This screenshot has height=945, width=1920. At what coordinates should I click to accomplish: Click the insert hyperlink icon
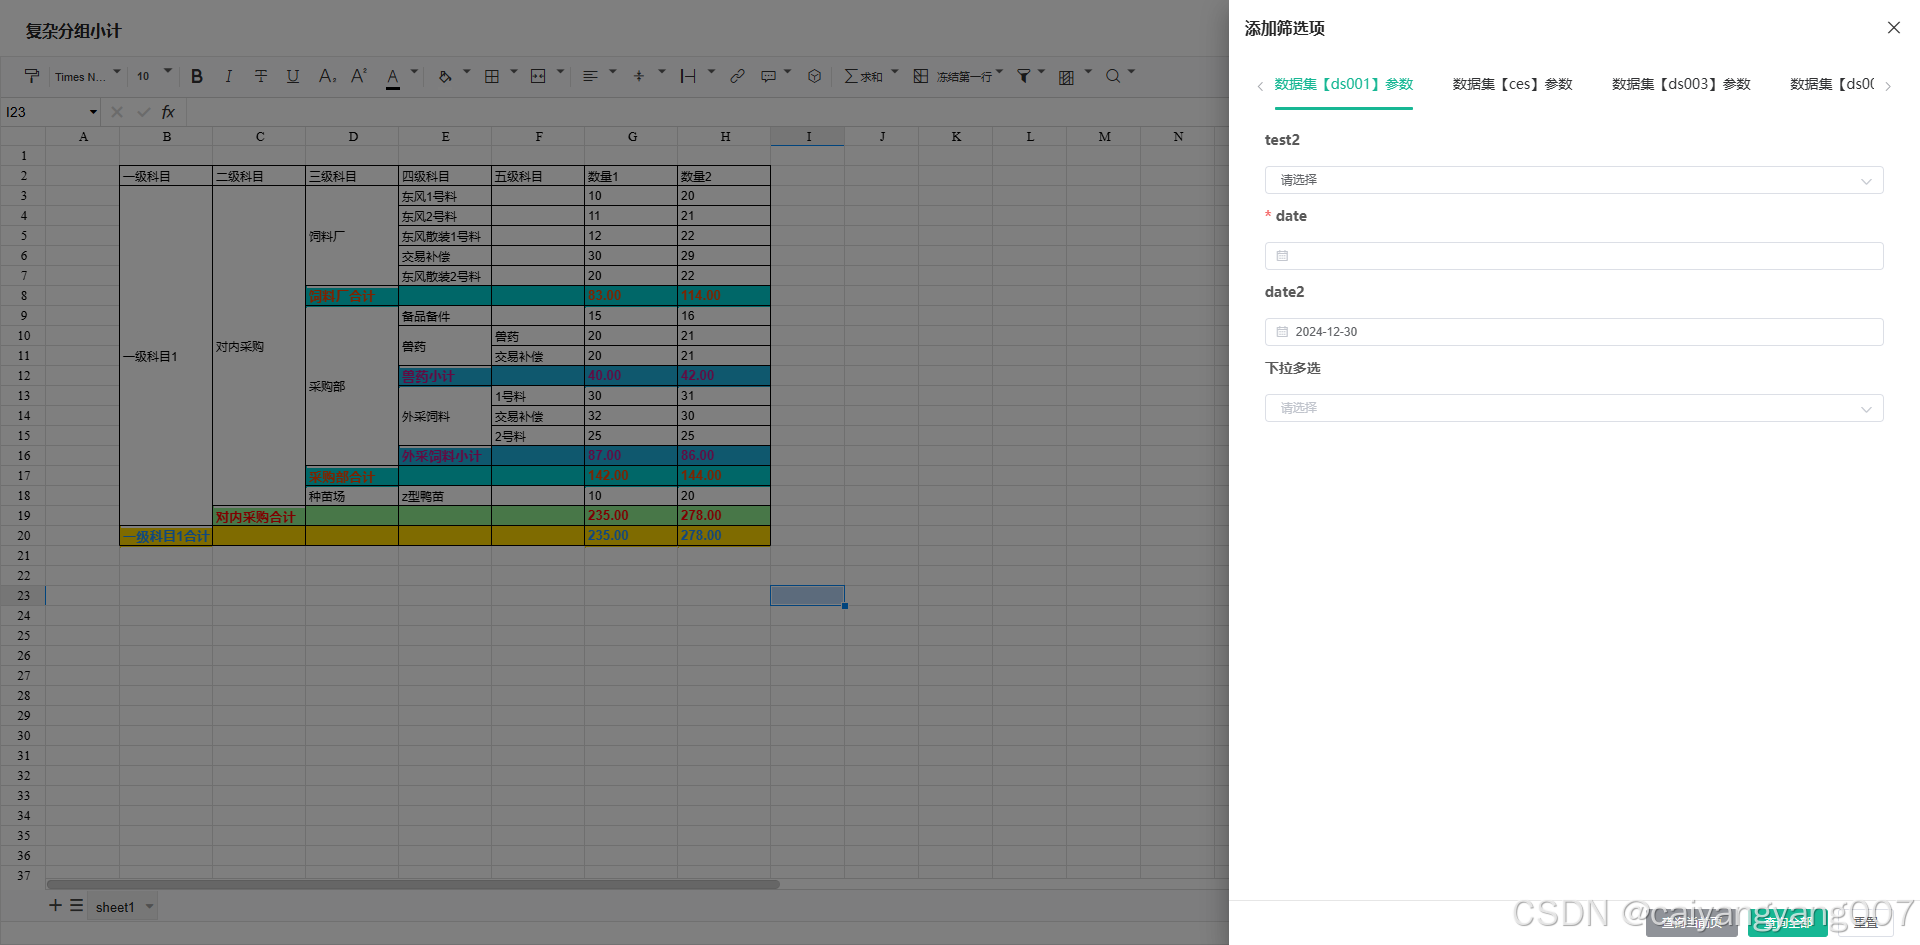737,76
